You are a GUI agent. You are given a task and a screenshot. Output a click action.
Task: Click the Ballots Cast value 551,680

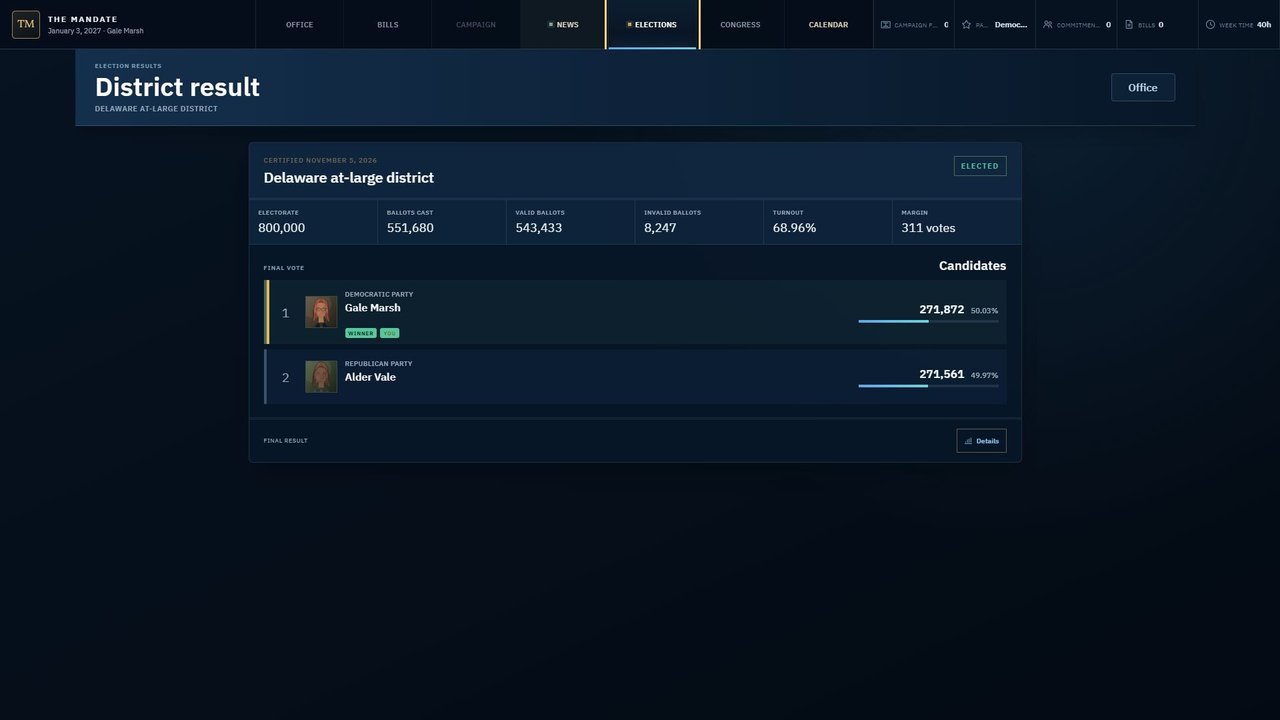[x=410, y=228]
